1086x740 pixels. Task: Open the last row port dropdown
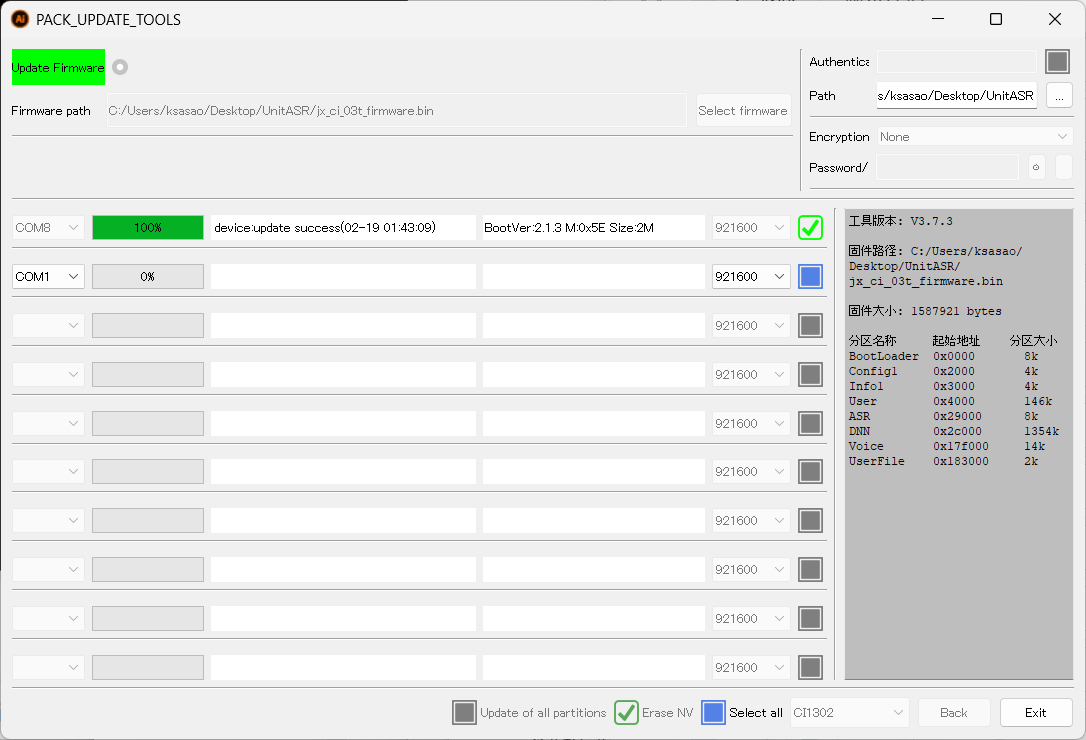(x=48, y=667)
